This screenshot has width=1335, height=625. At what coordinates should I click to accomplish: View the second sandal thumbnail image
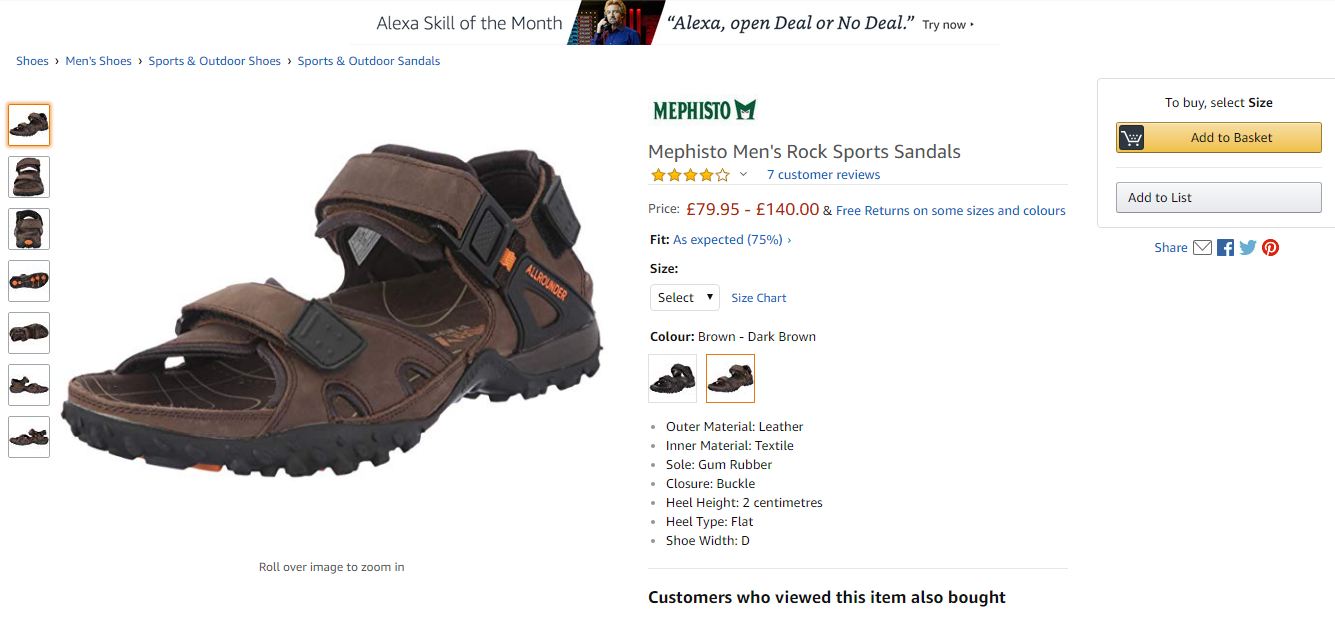tap(29, 177)
